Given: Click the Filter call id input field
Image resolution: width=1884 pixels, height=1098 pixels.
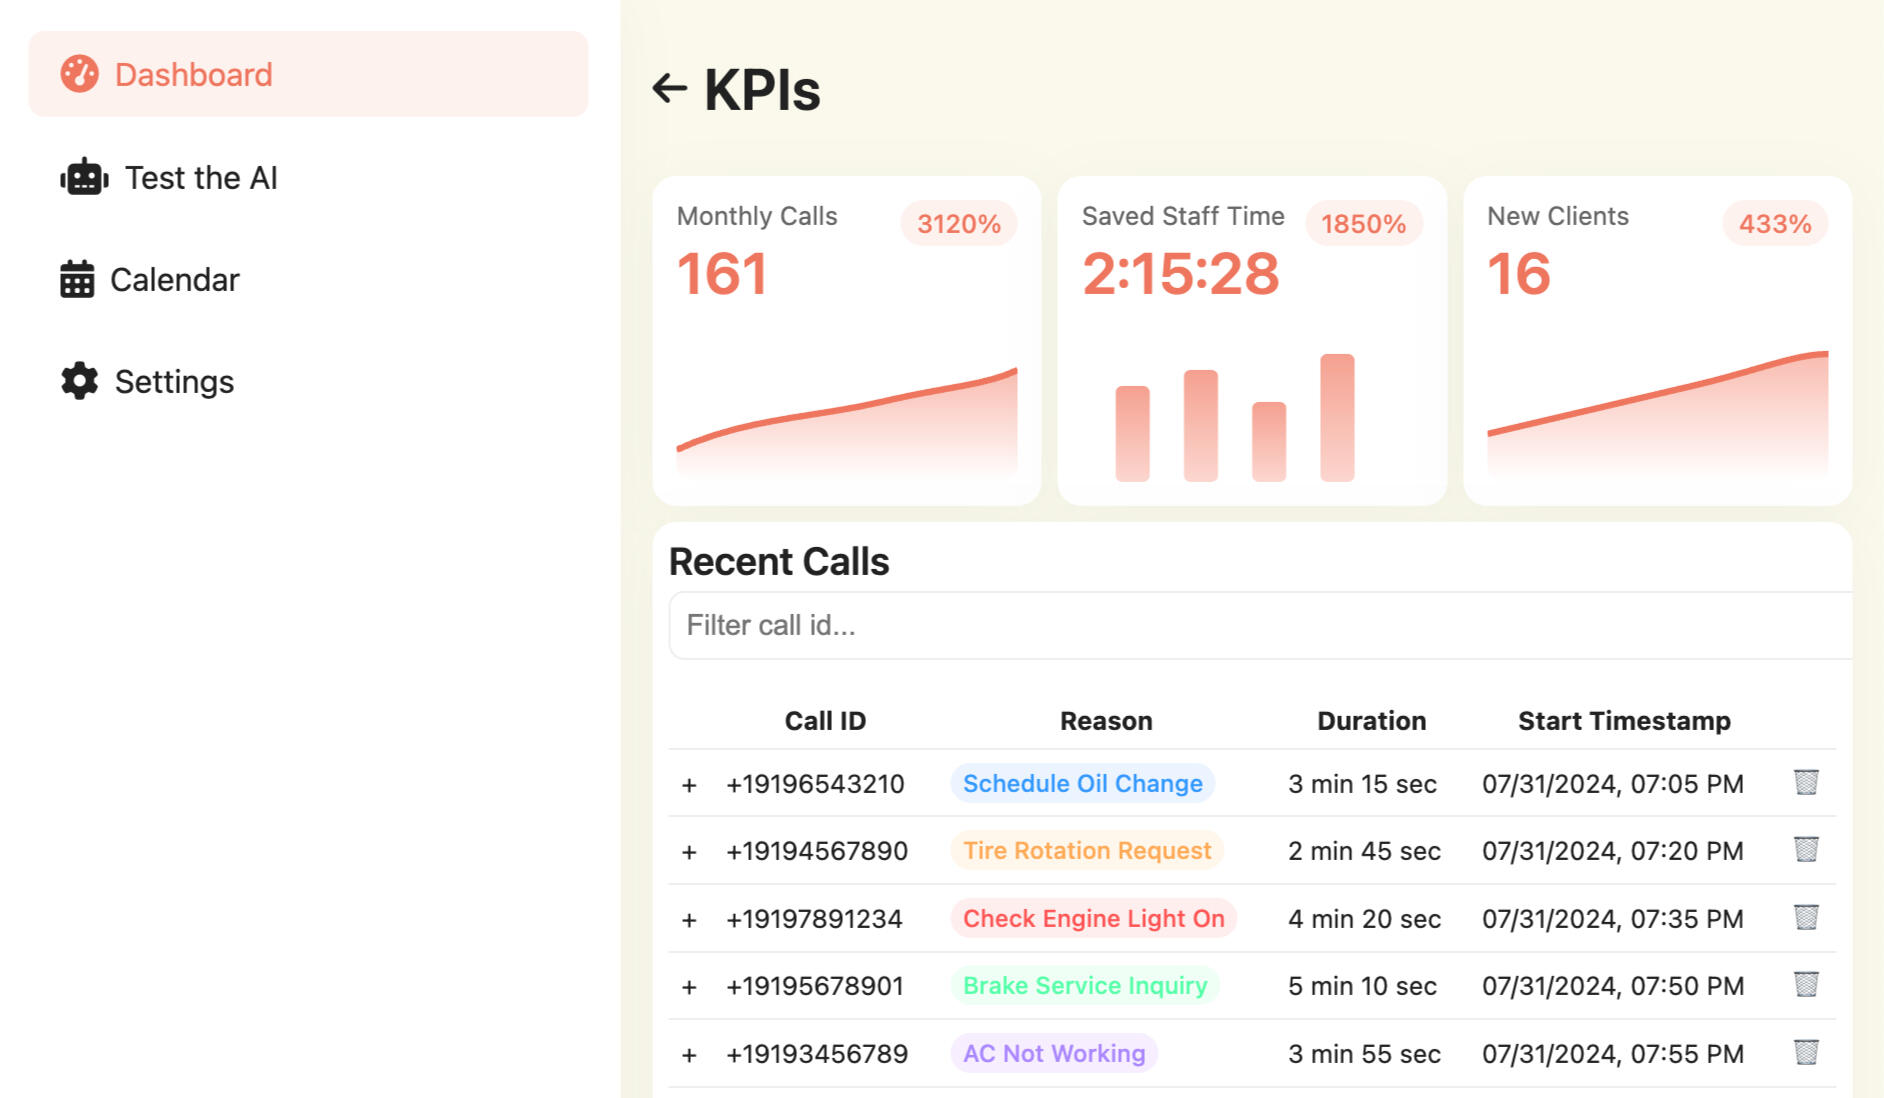Looking at the screenshot, I should (1260, 625).
